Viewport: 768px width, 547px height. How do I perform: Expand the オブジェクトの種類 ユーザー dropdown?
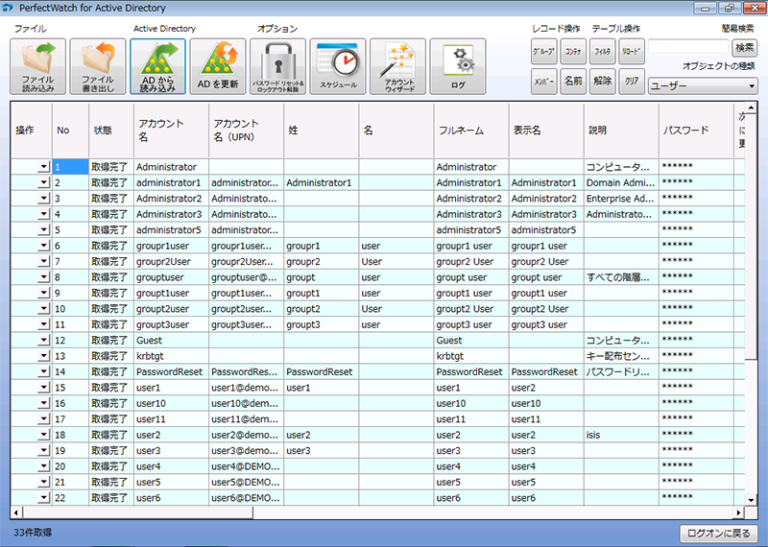tap(703, 86)
